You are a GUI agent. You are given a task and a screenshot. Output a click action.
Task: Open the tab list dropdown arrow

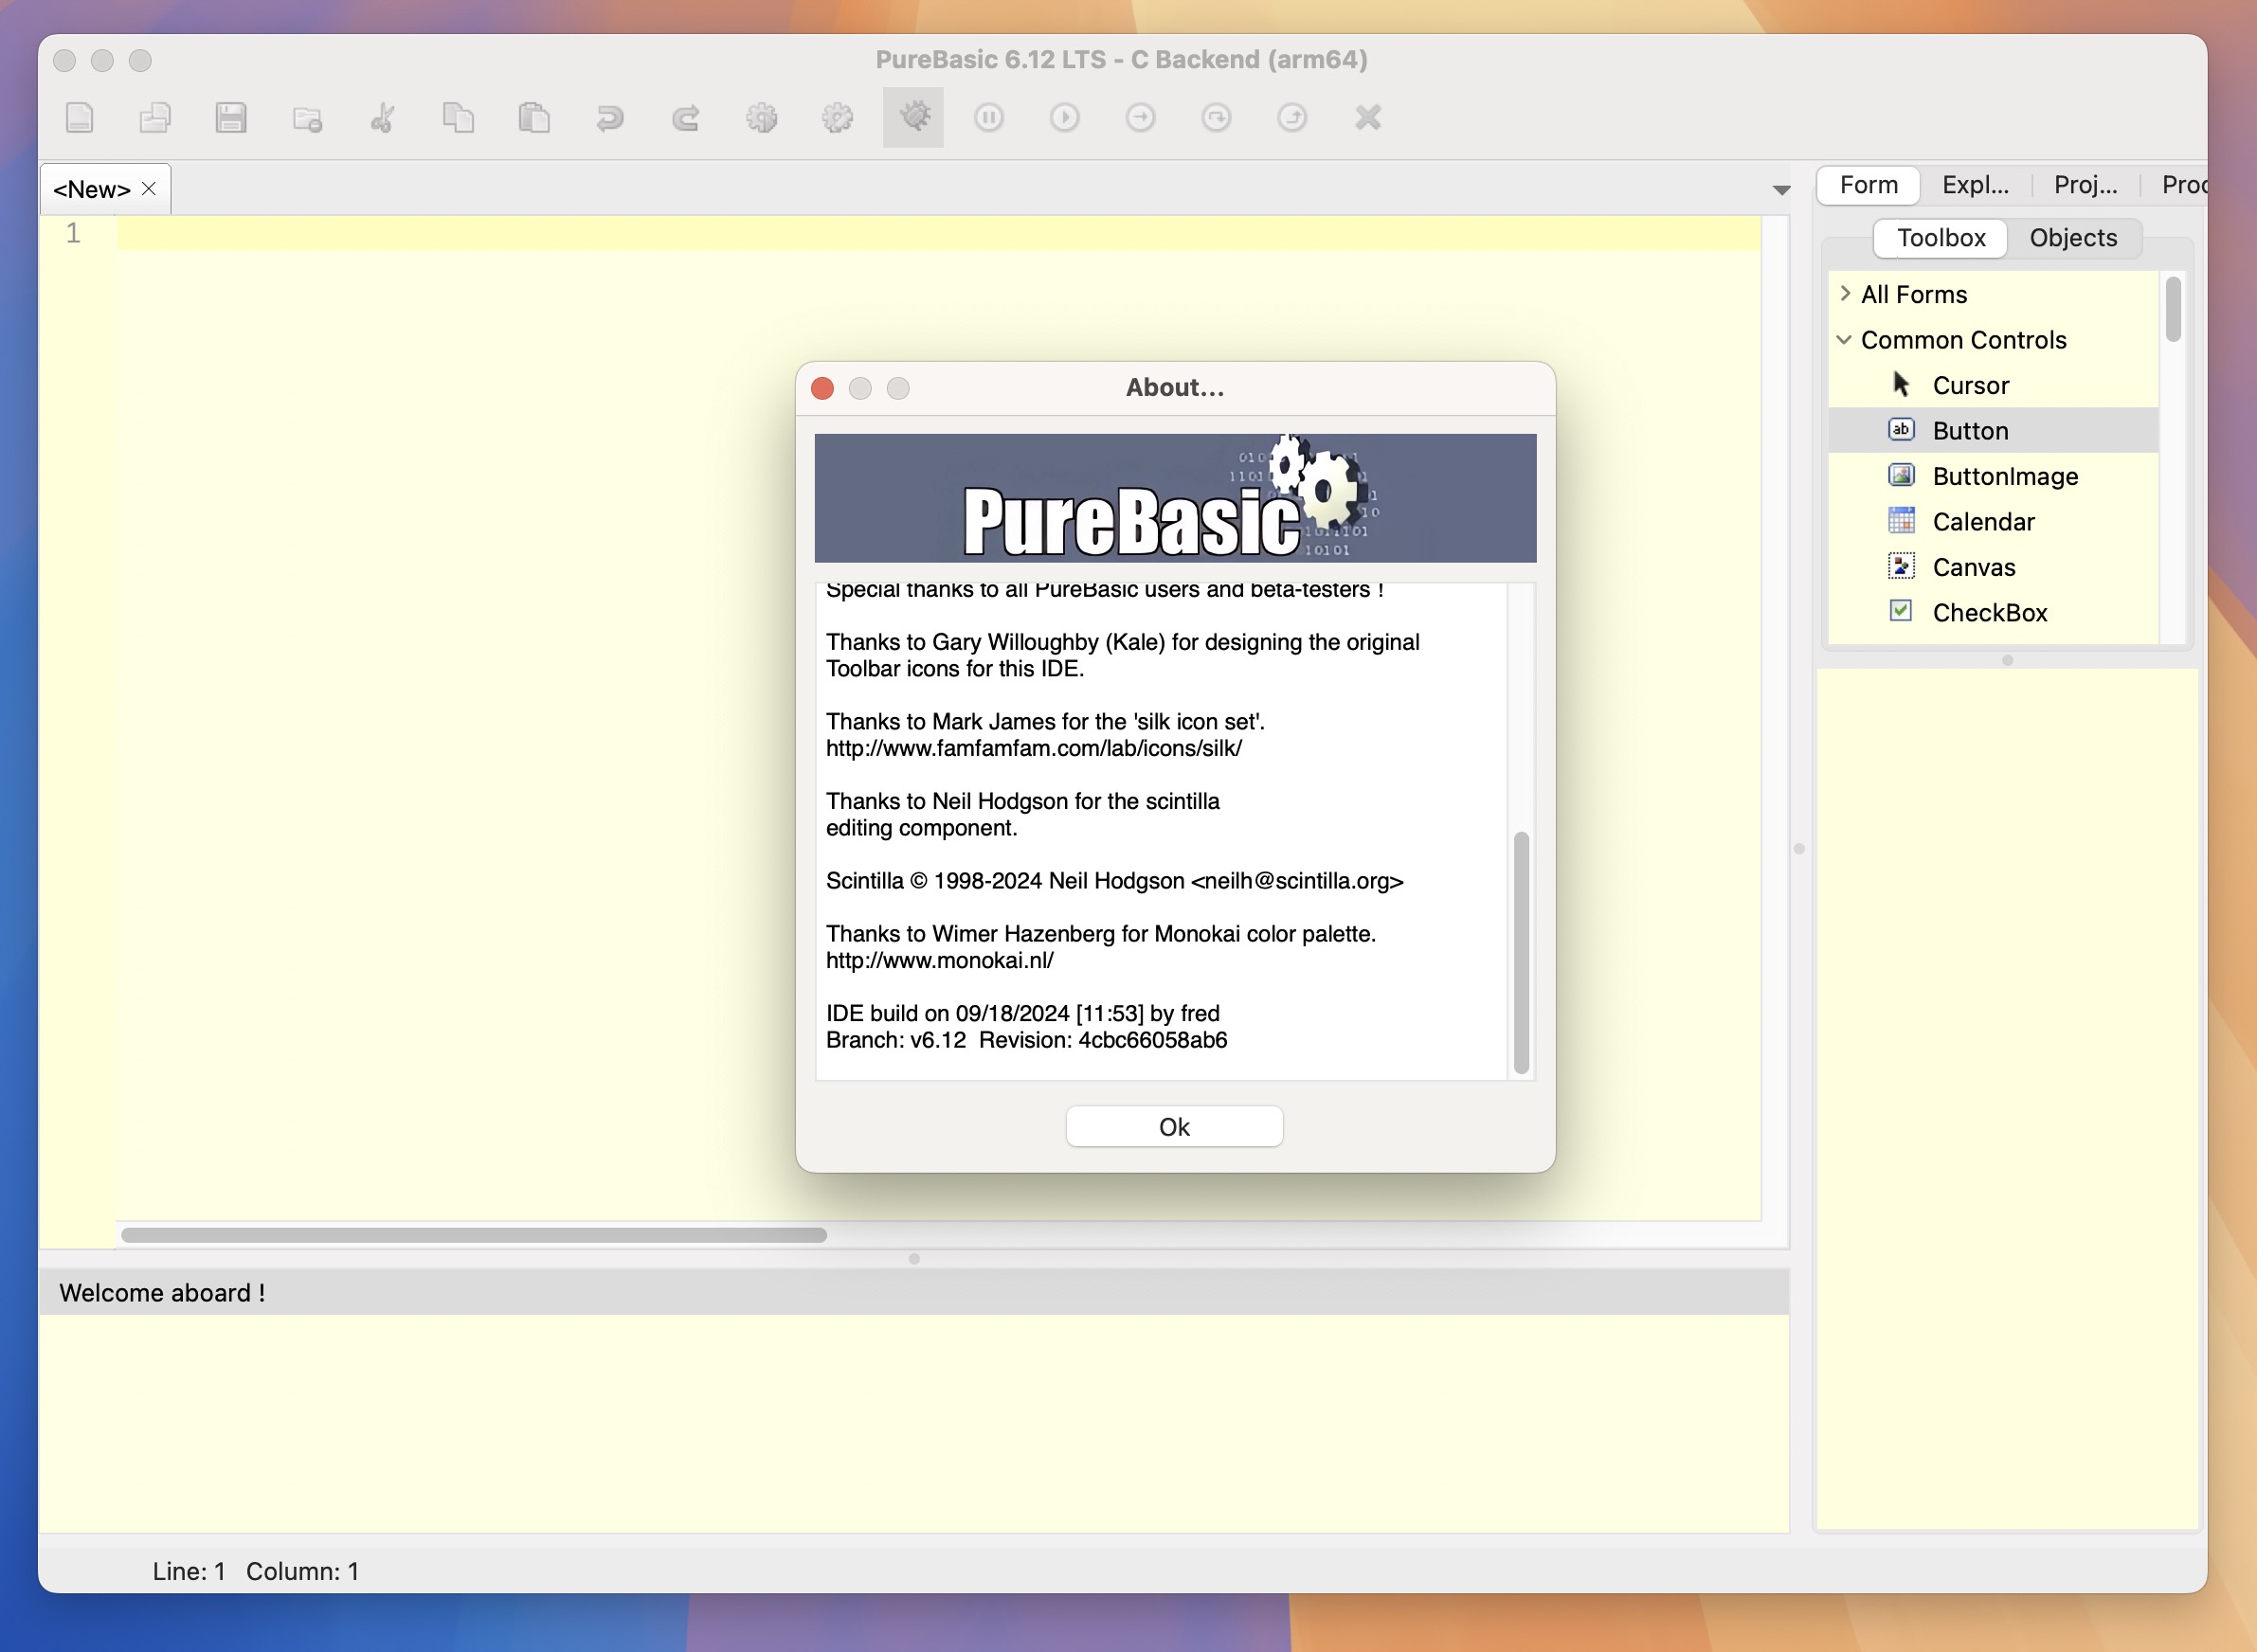(x=1781, y=189)
